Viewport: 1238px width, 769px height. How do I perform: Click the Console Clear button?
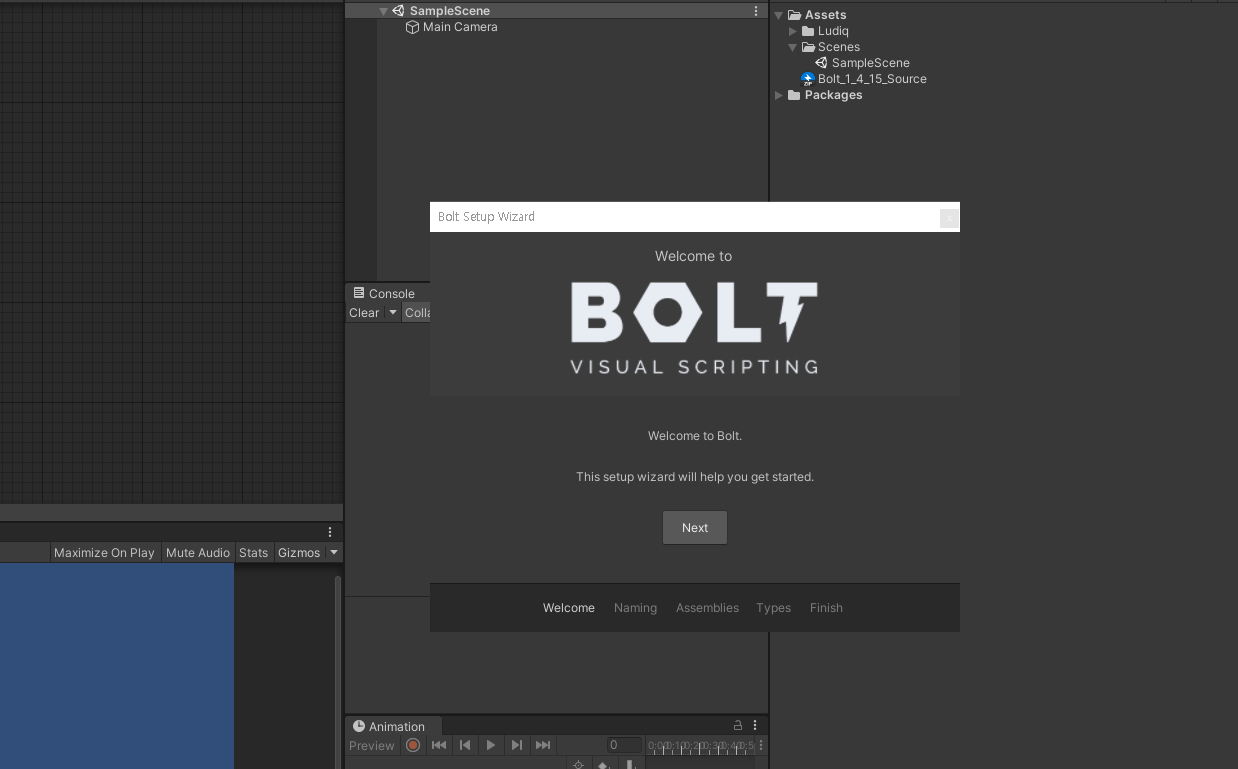pyautogui.click(x=364, y=313)
